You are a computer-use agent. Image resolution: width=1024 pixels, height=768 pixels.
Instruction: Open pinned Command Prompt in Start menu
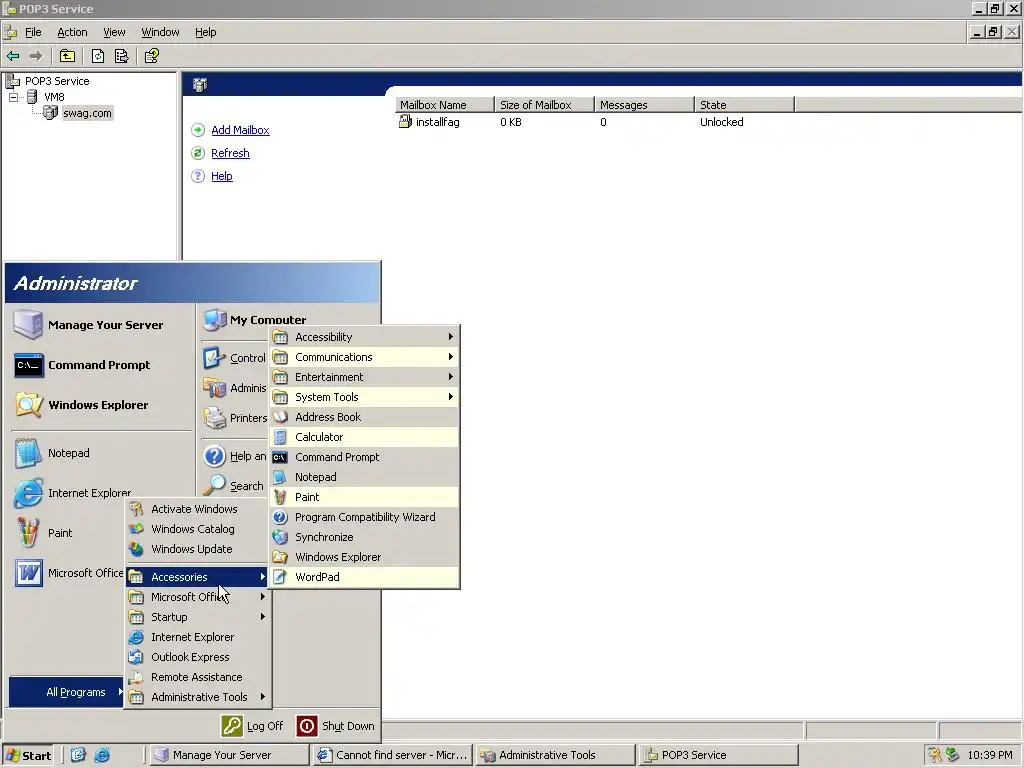click(x=101, y=365)
